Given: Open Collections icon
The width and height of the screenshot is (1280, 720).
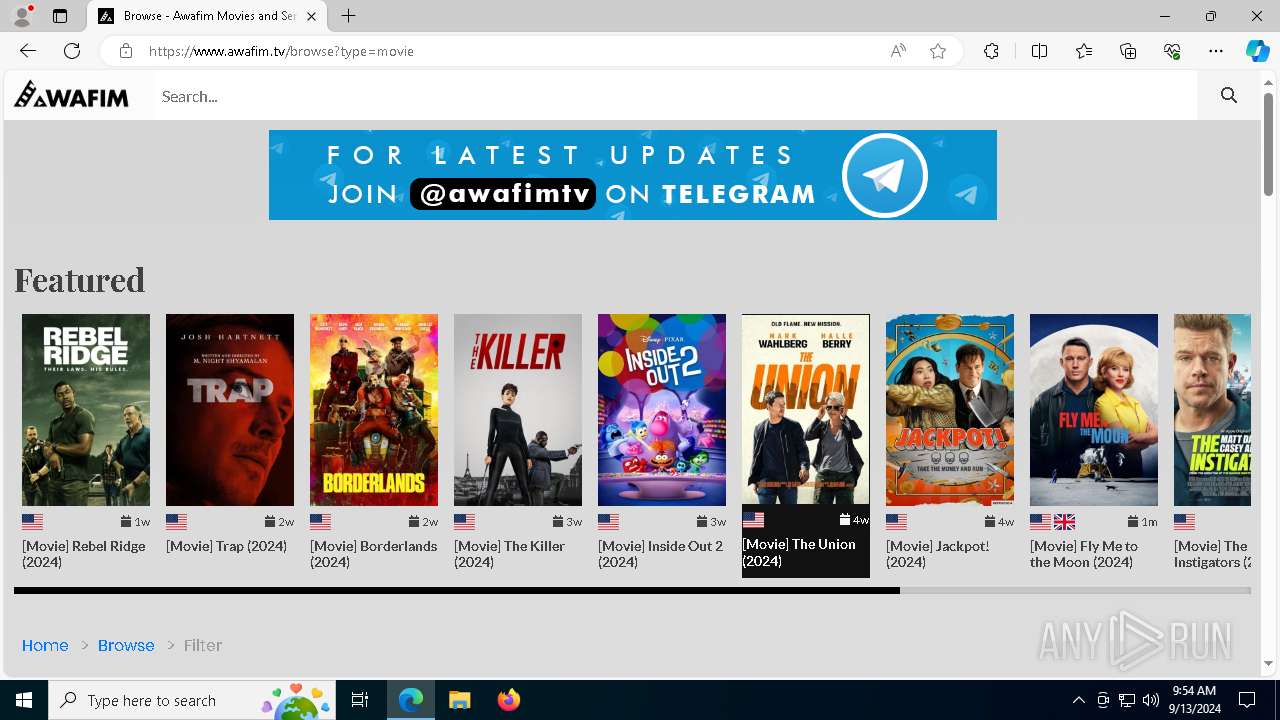Looking at the screenshot, I should [x=1128, y=51].
